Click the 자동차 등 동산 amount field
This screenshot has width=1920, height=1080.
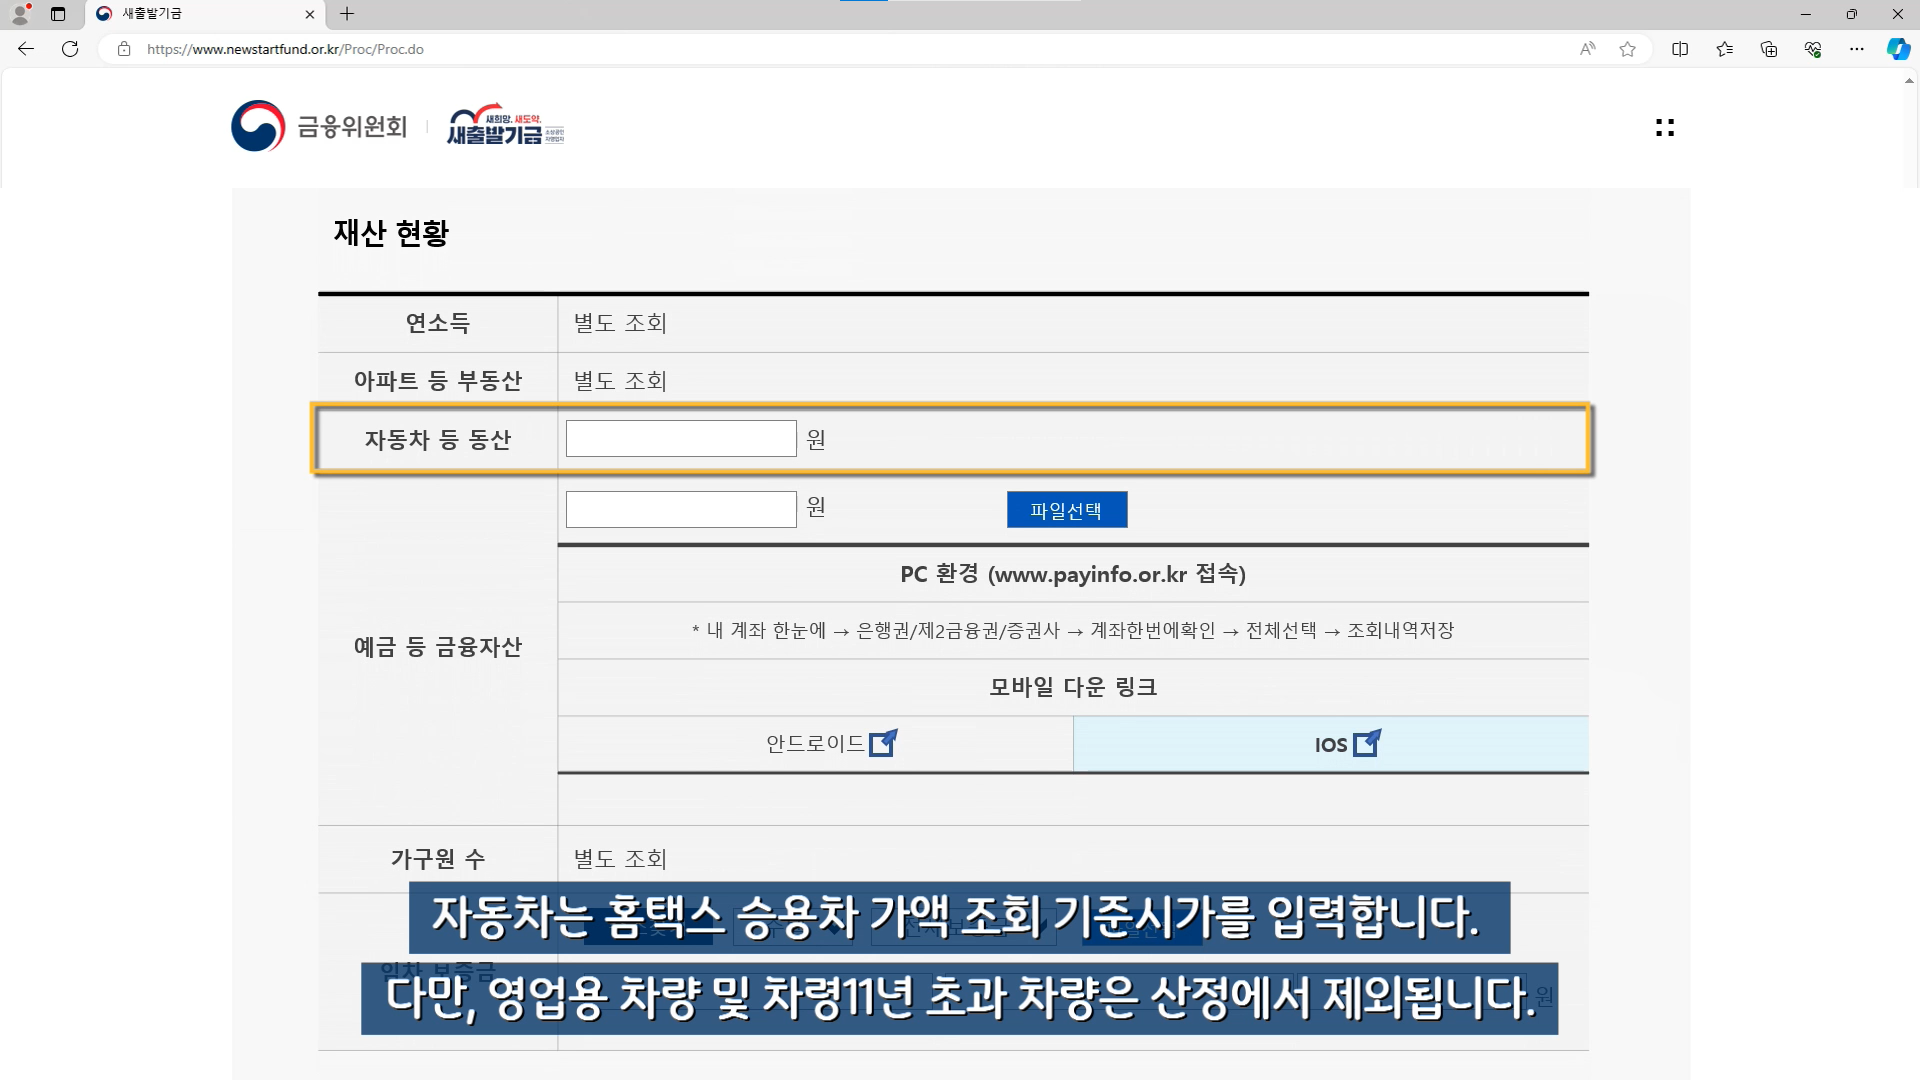(x=681, y=439)
